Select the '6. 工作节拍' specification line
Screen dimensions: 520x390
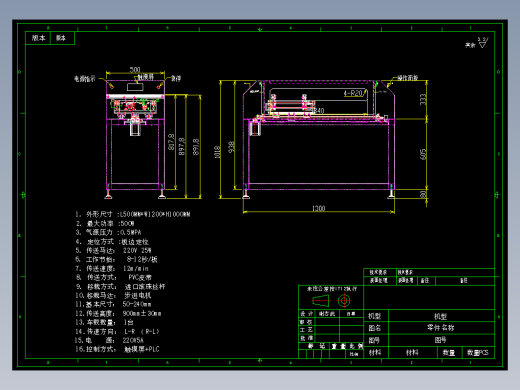(x=116, y=259)
